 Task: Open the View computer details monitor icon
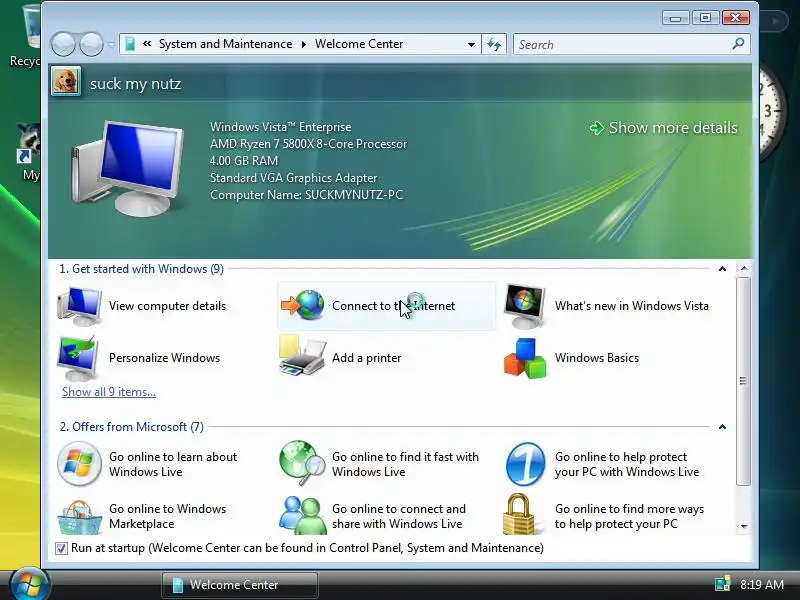pos(80,306)
